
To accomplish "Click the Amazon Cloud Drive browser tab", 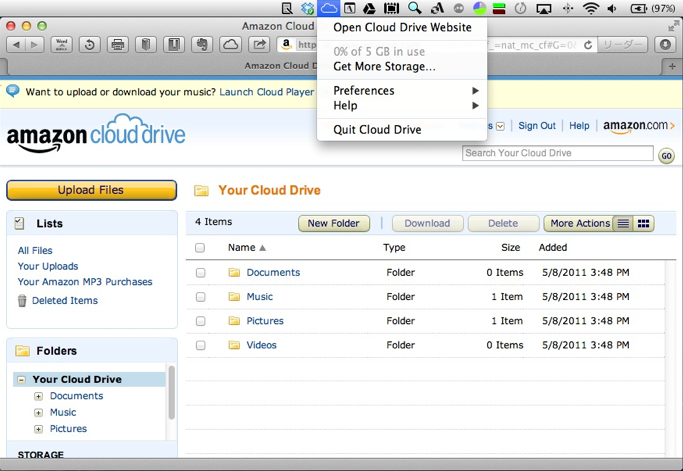I will [279, 66].
